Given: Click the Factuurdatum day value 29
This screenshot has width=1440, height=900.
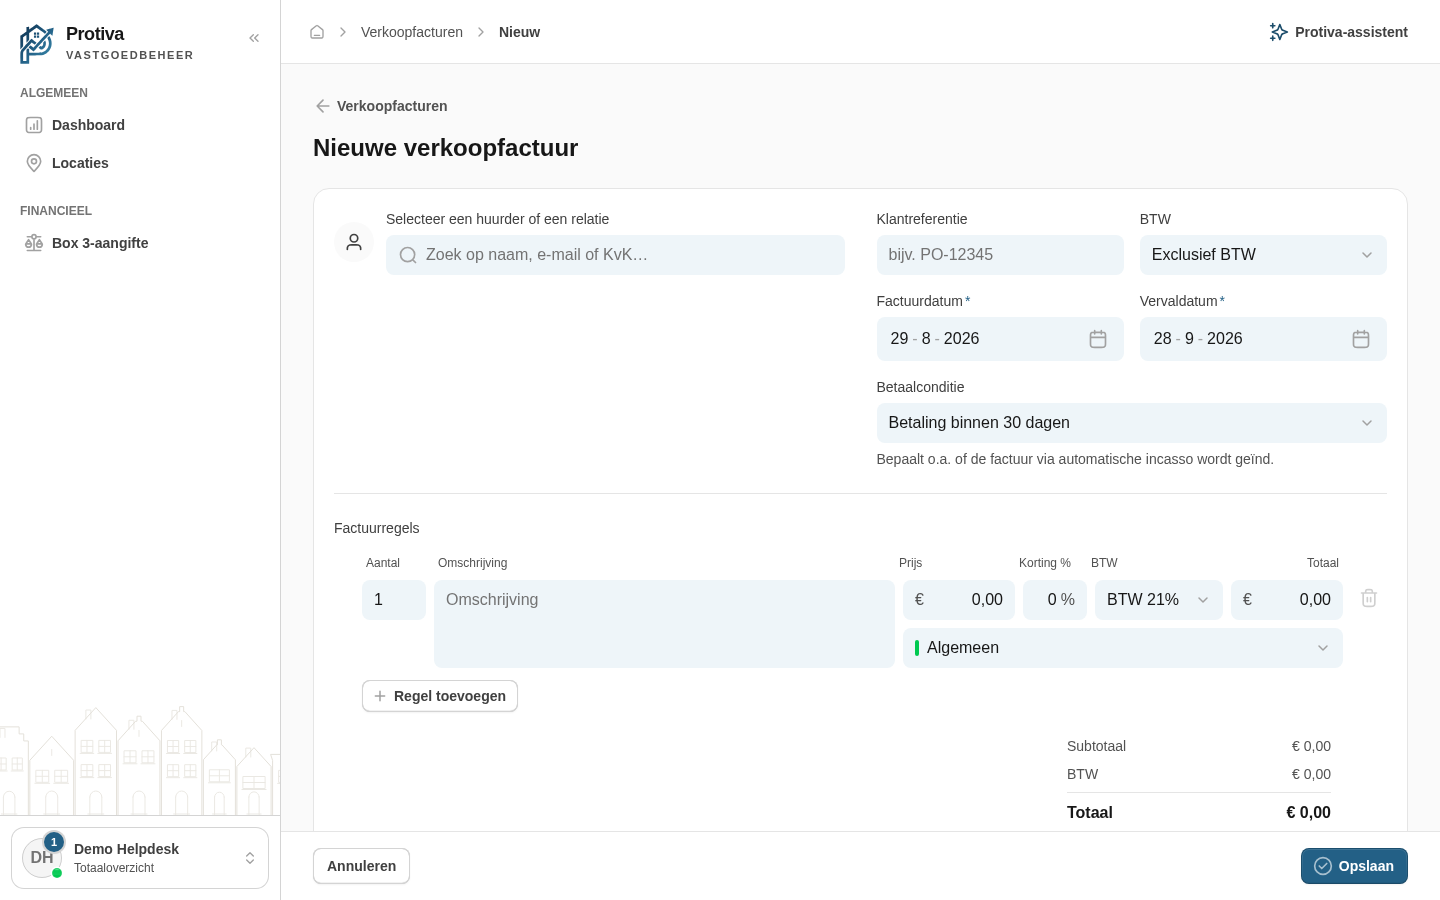Looking at the screenshot, I should [x=899, y=339].
